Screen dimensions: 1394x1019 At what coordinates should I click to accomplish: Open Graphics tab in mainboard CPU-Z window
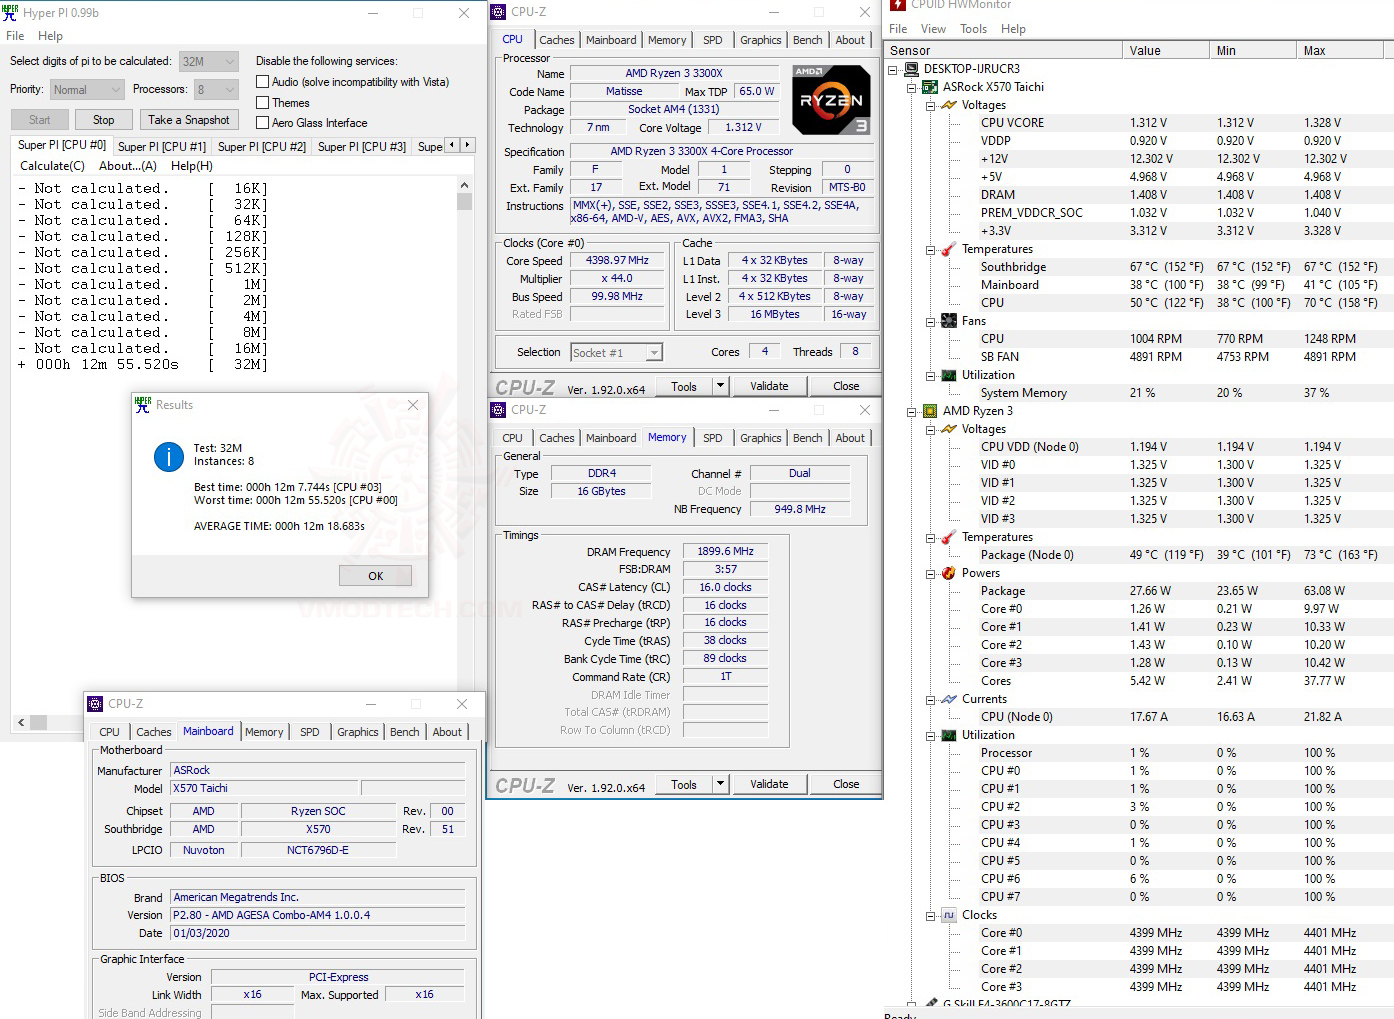coord(358,732)
